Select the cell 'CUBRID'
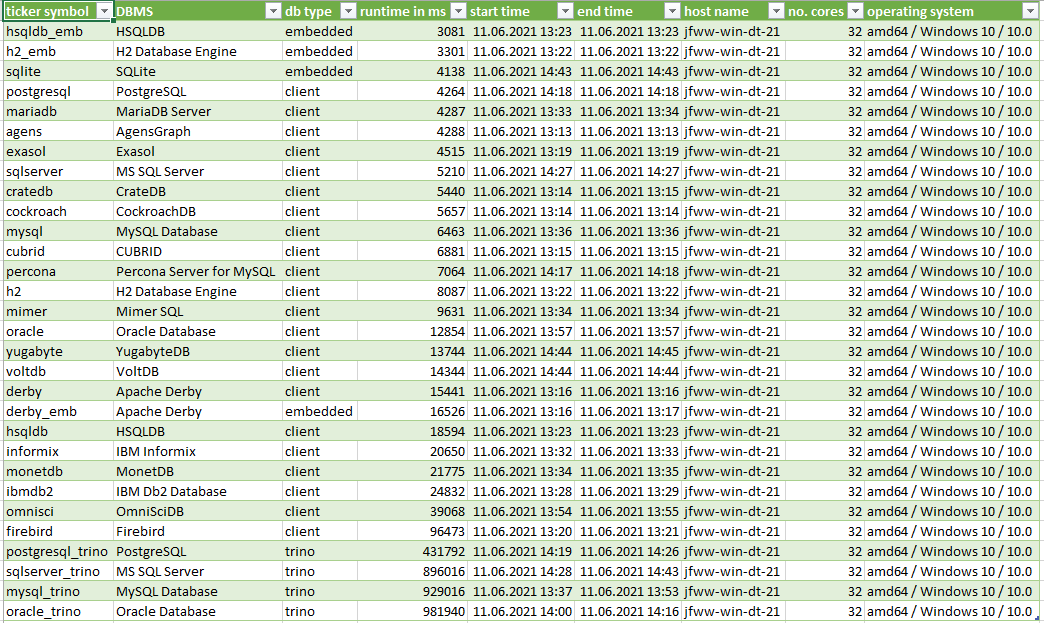1044x623 pixels. [198, 251]
